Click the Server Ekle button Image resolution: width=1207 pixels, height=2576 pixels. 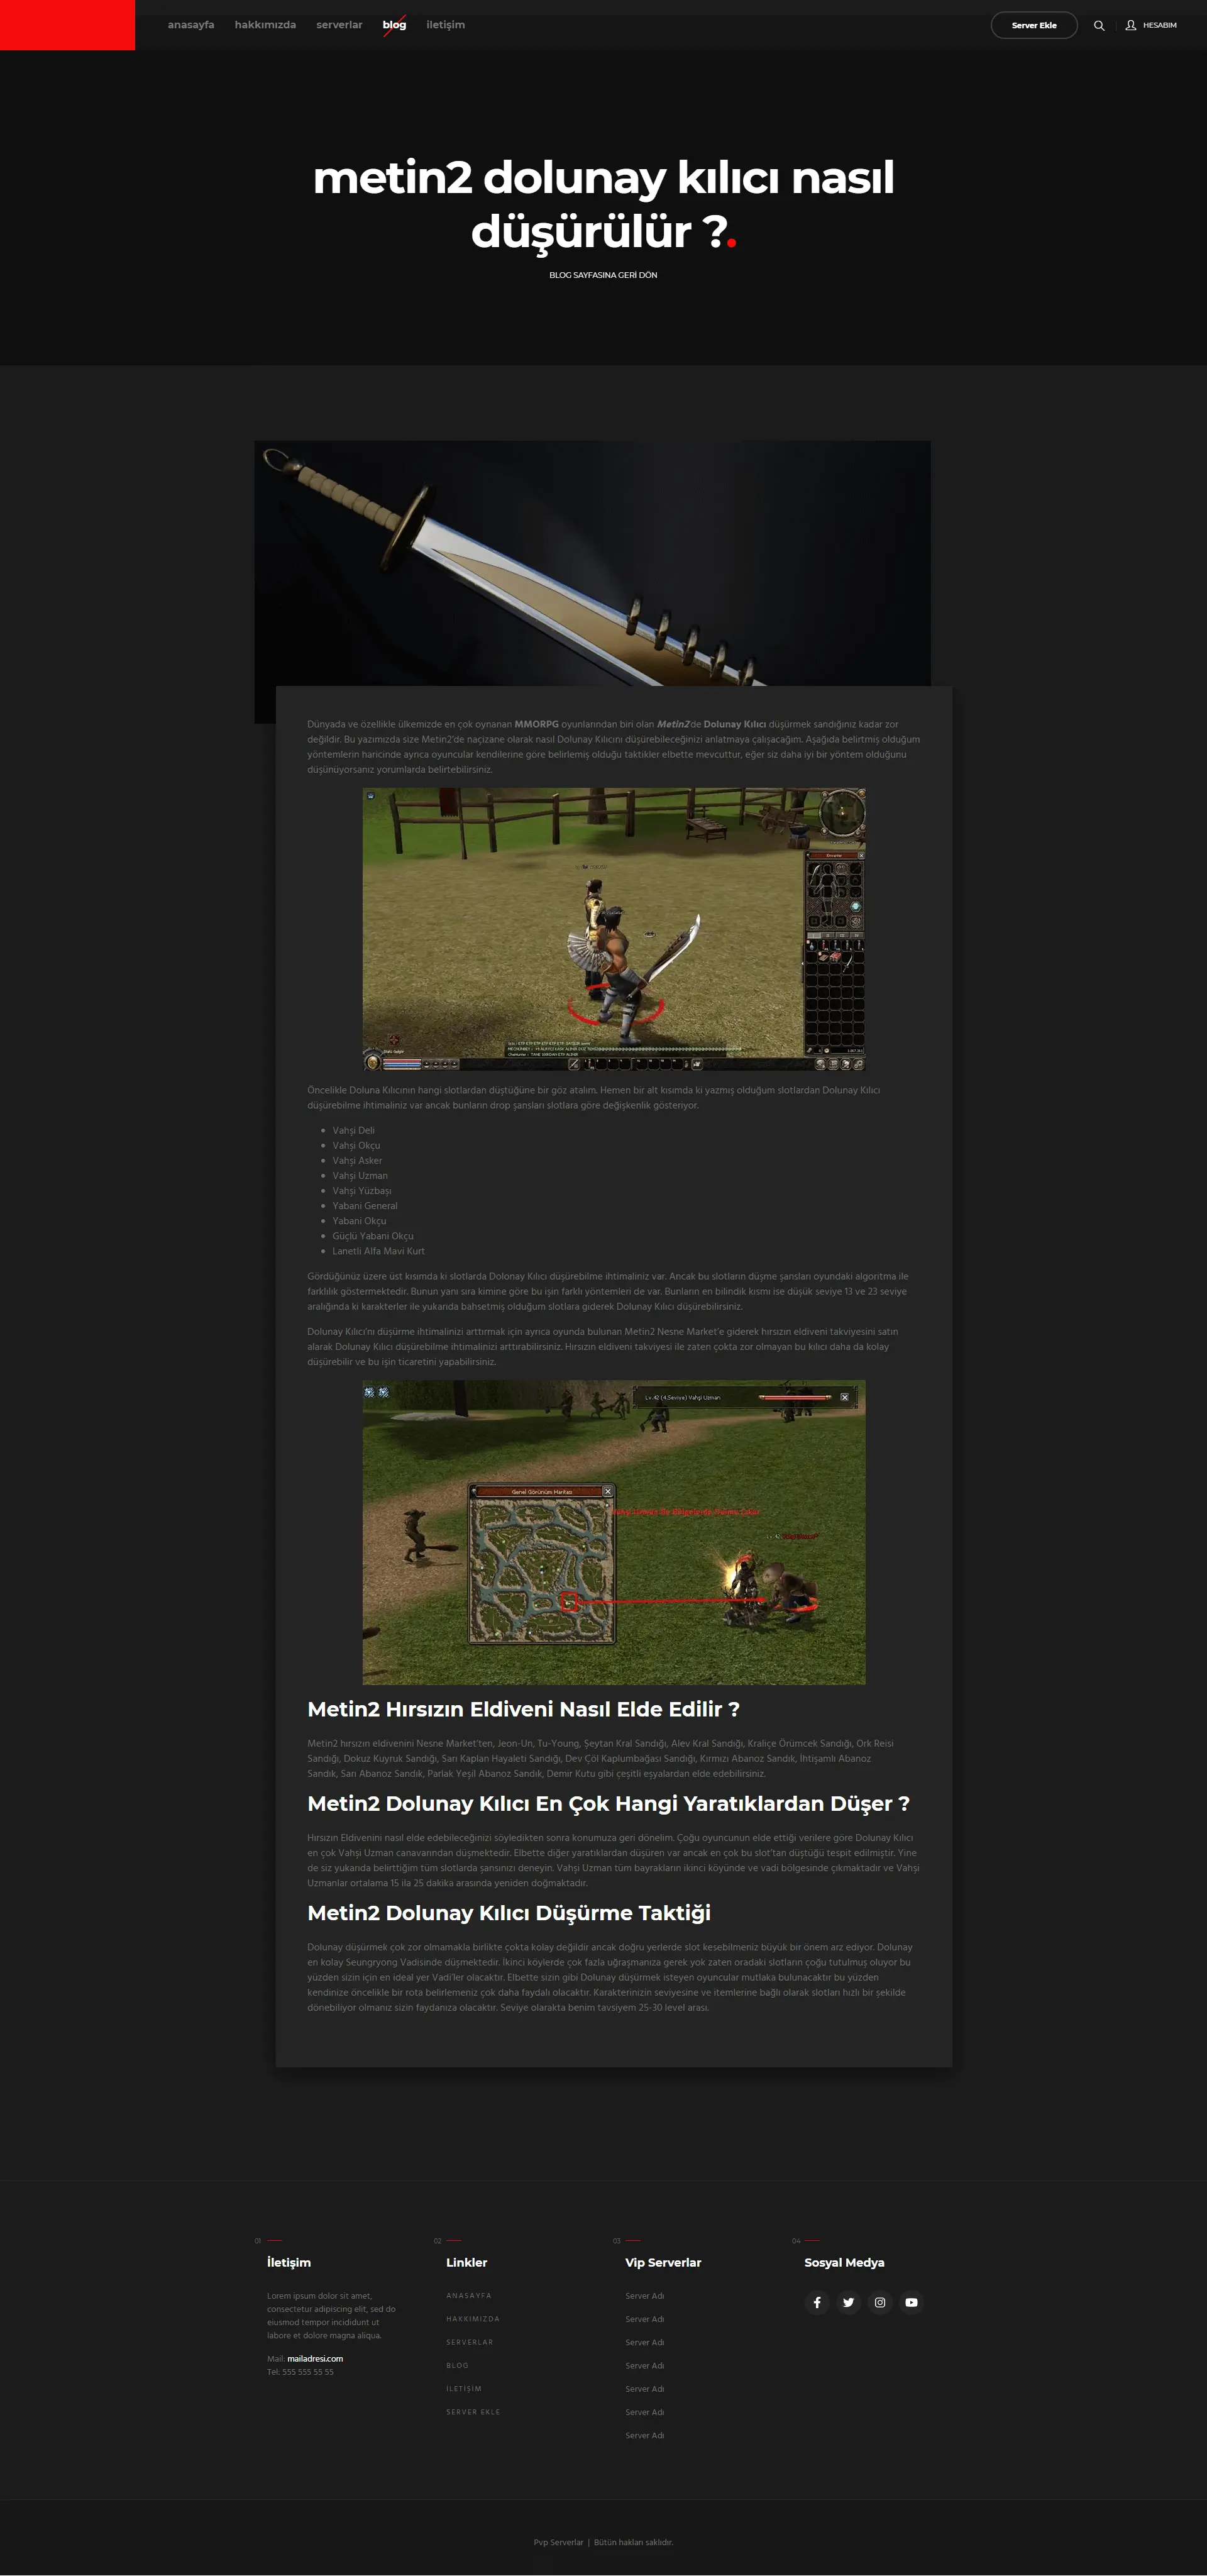(1034, 25)
